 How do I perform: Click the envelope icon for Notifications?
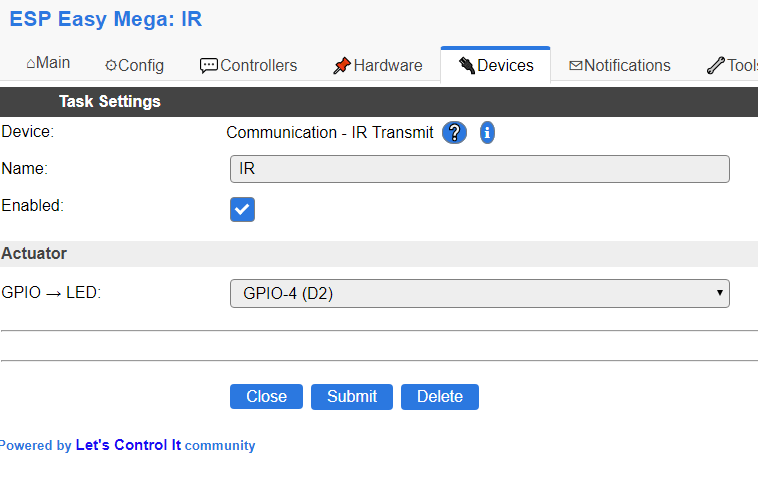[575, 65]
